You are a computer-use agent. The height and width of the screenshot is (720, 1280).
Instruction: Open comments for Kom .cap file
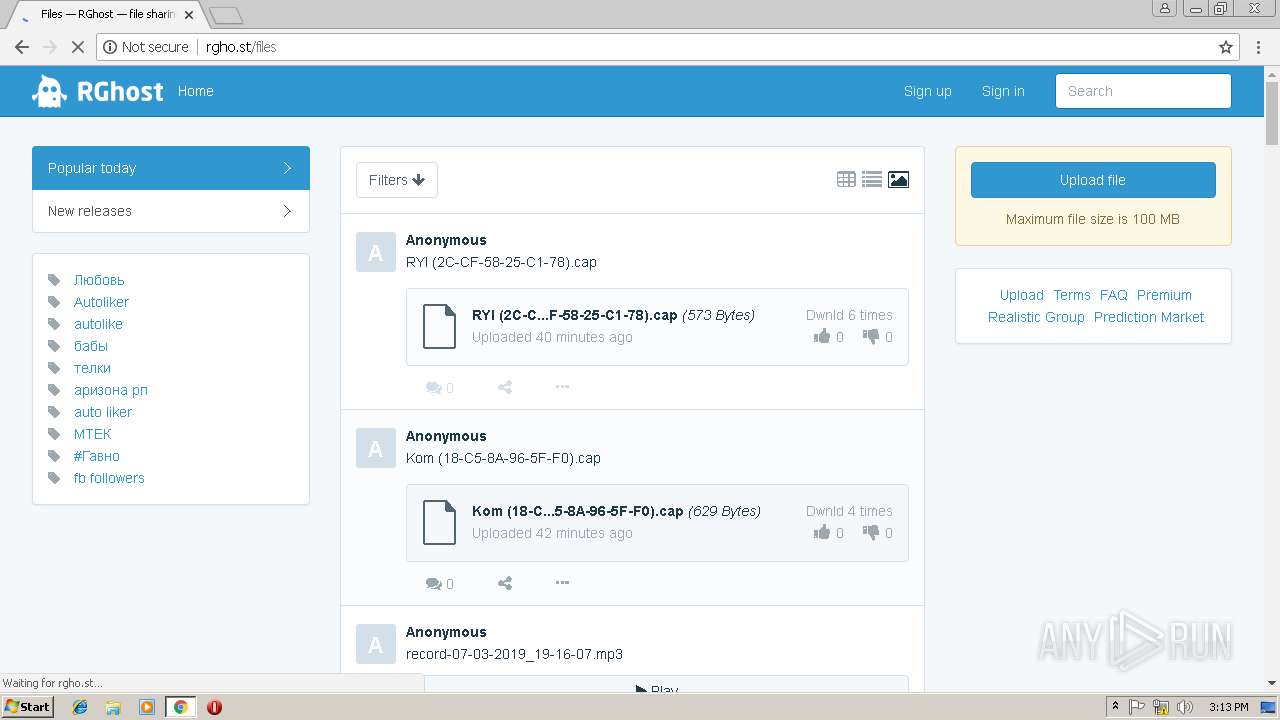[x=439, y=584]
